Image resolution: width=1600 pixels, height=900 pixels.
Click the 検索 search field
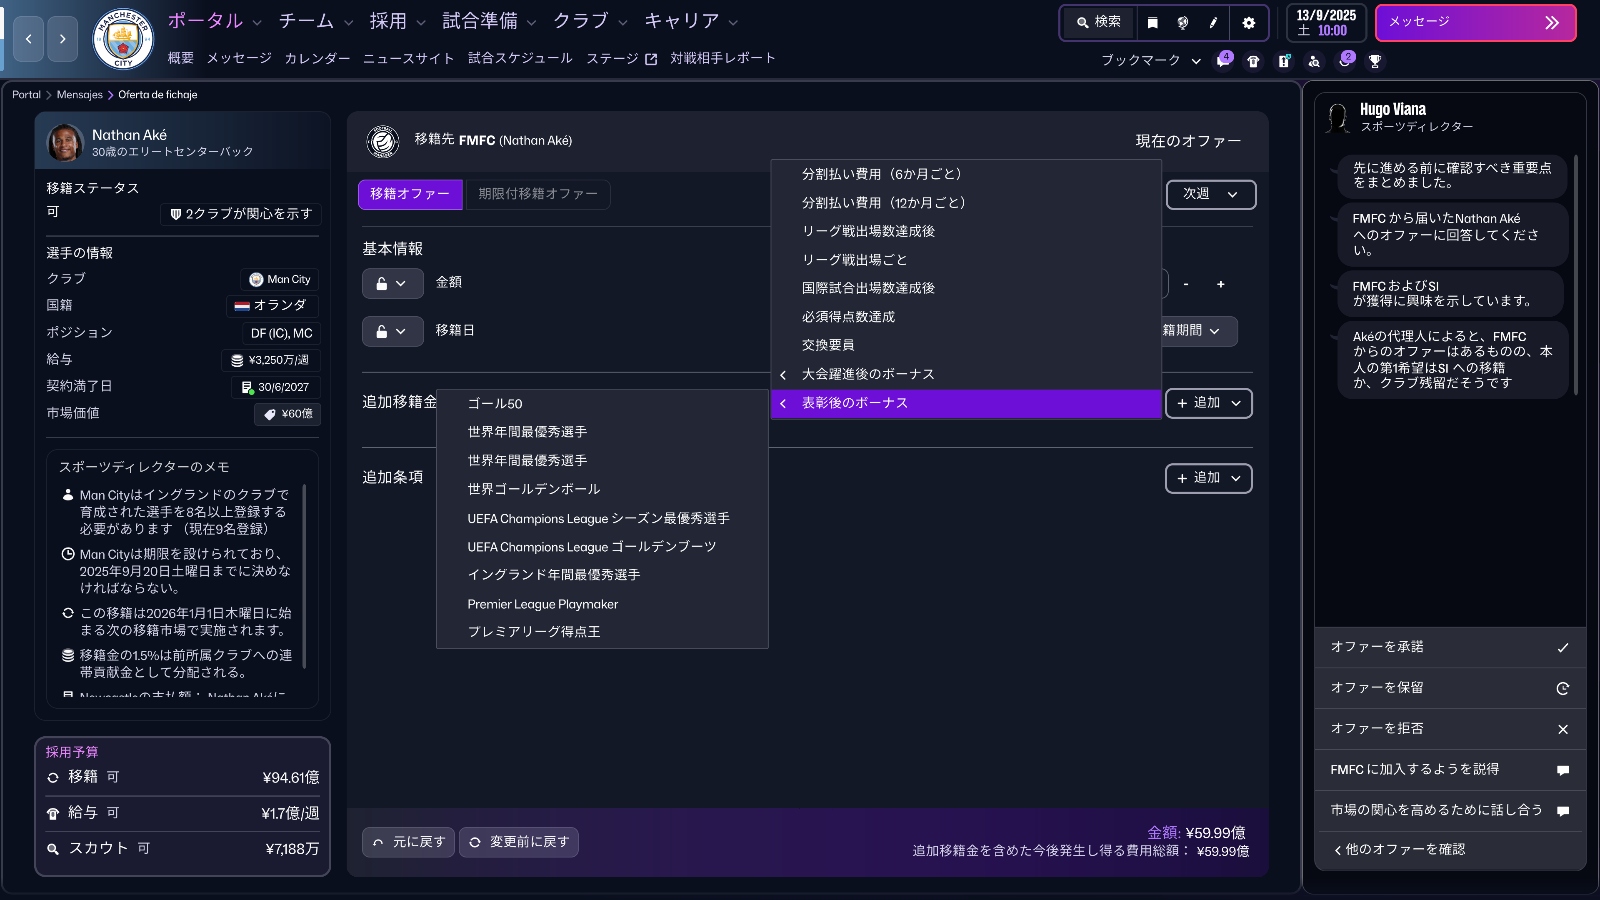(x=1098, y=22)
